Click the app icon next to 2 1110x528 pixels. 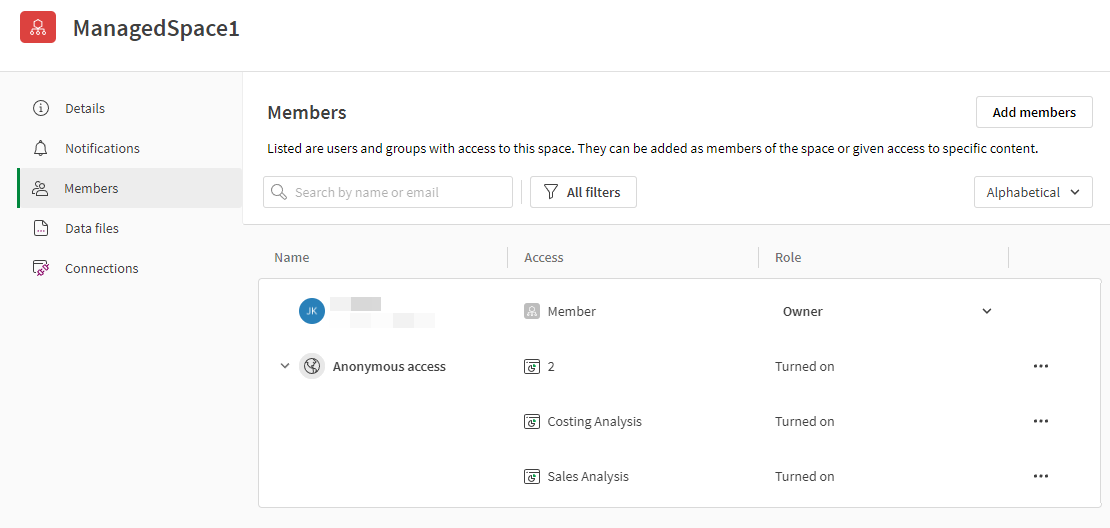[532, 367]
